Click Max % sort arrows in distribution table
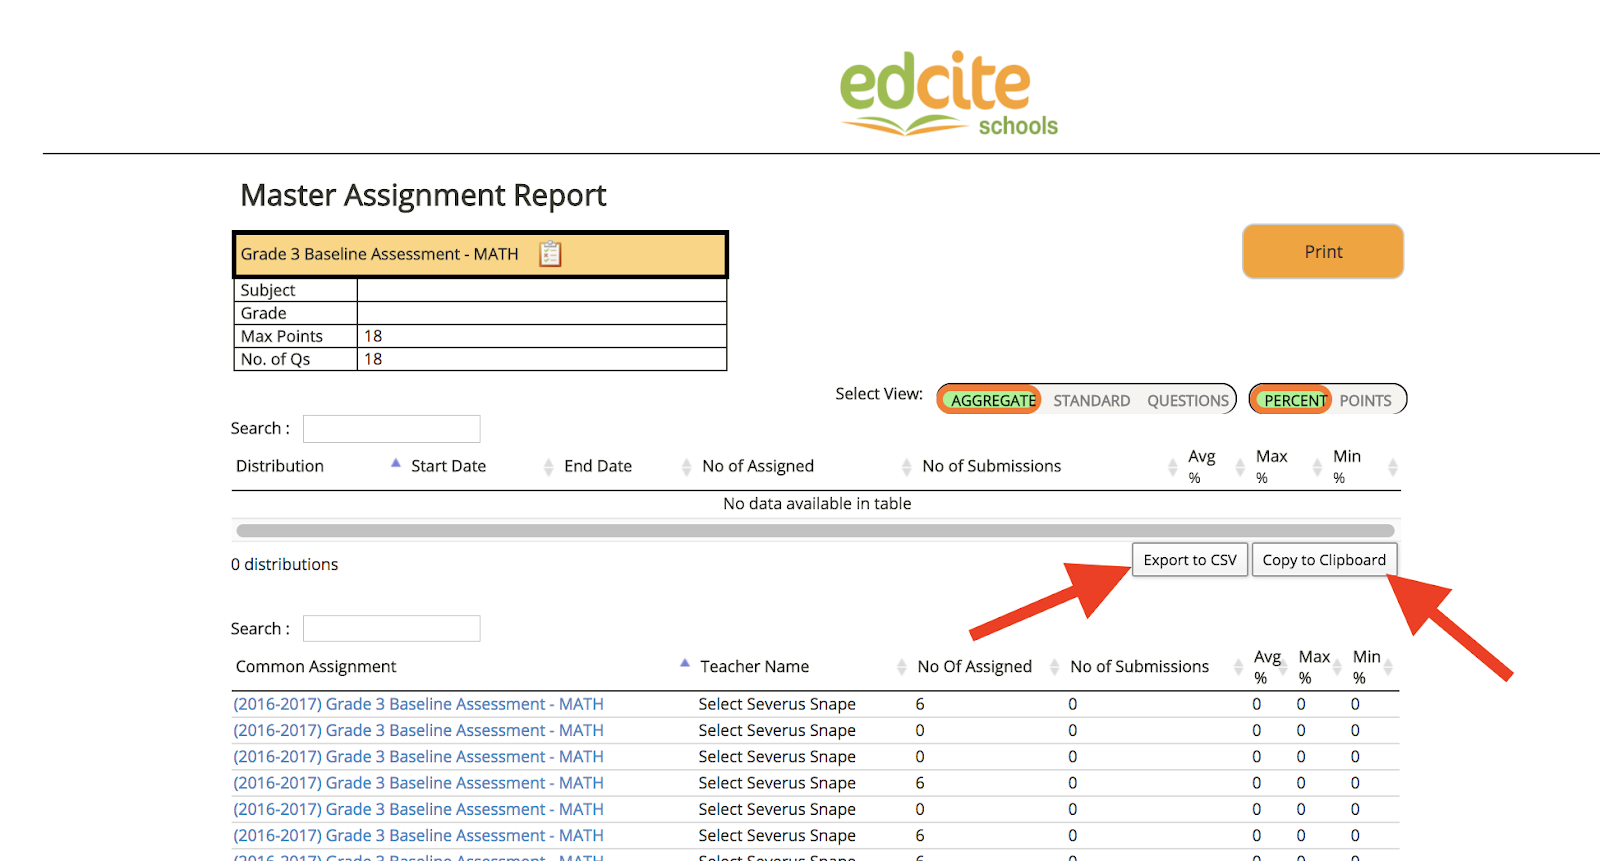The height and width of the screenshot is (861, 1600). (1317, 467)
